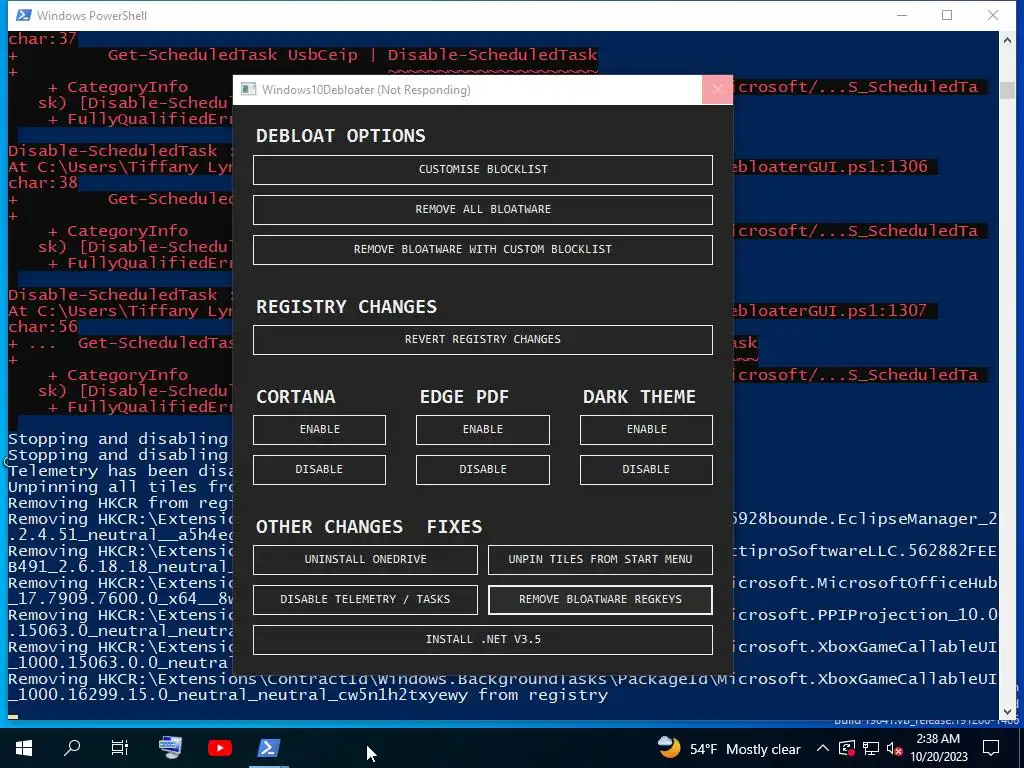Click the 'Mostly clear' weather text

pos(763,749)
